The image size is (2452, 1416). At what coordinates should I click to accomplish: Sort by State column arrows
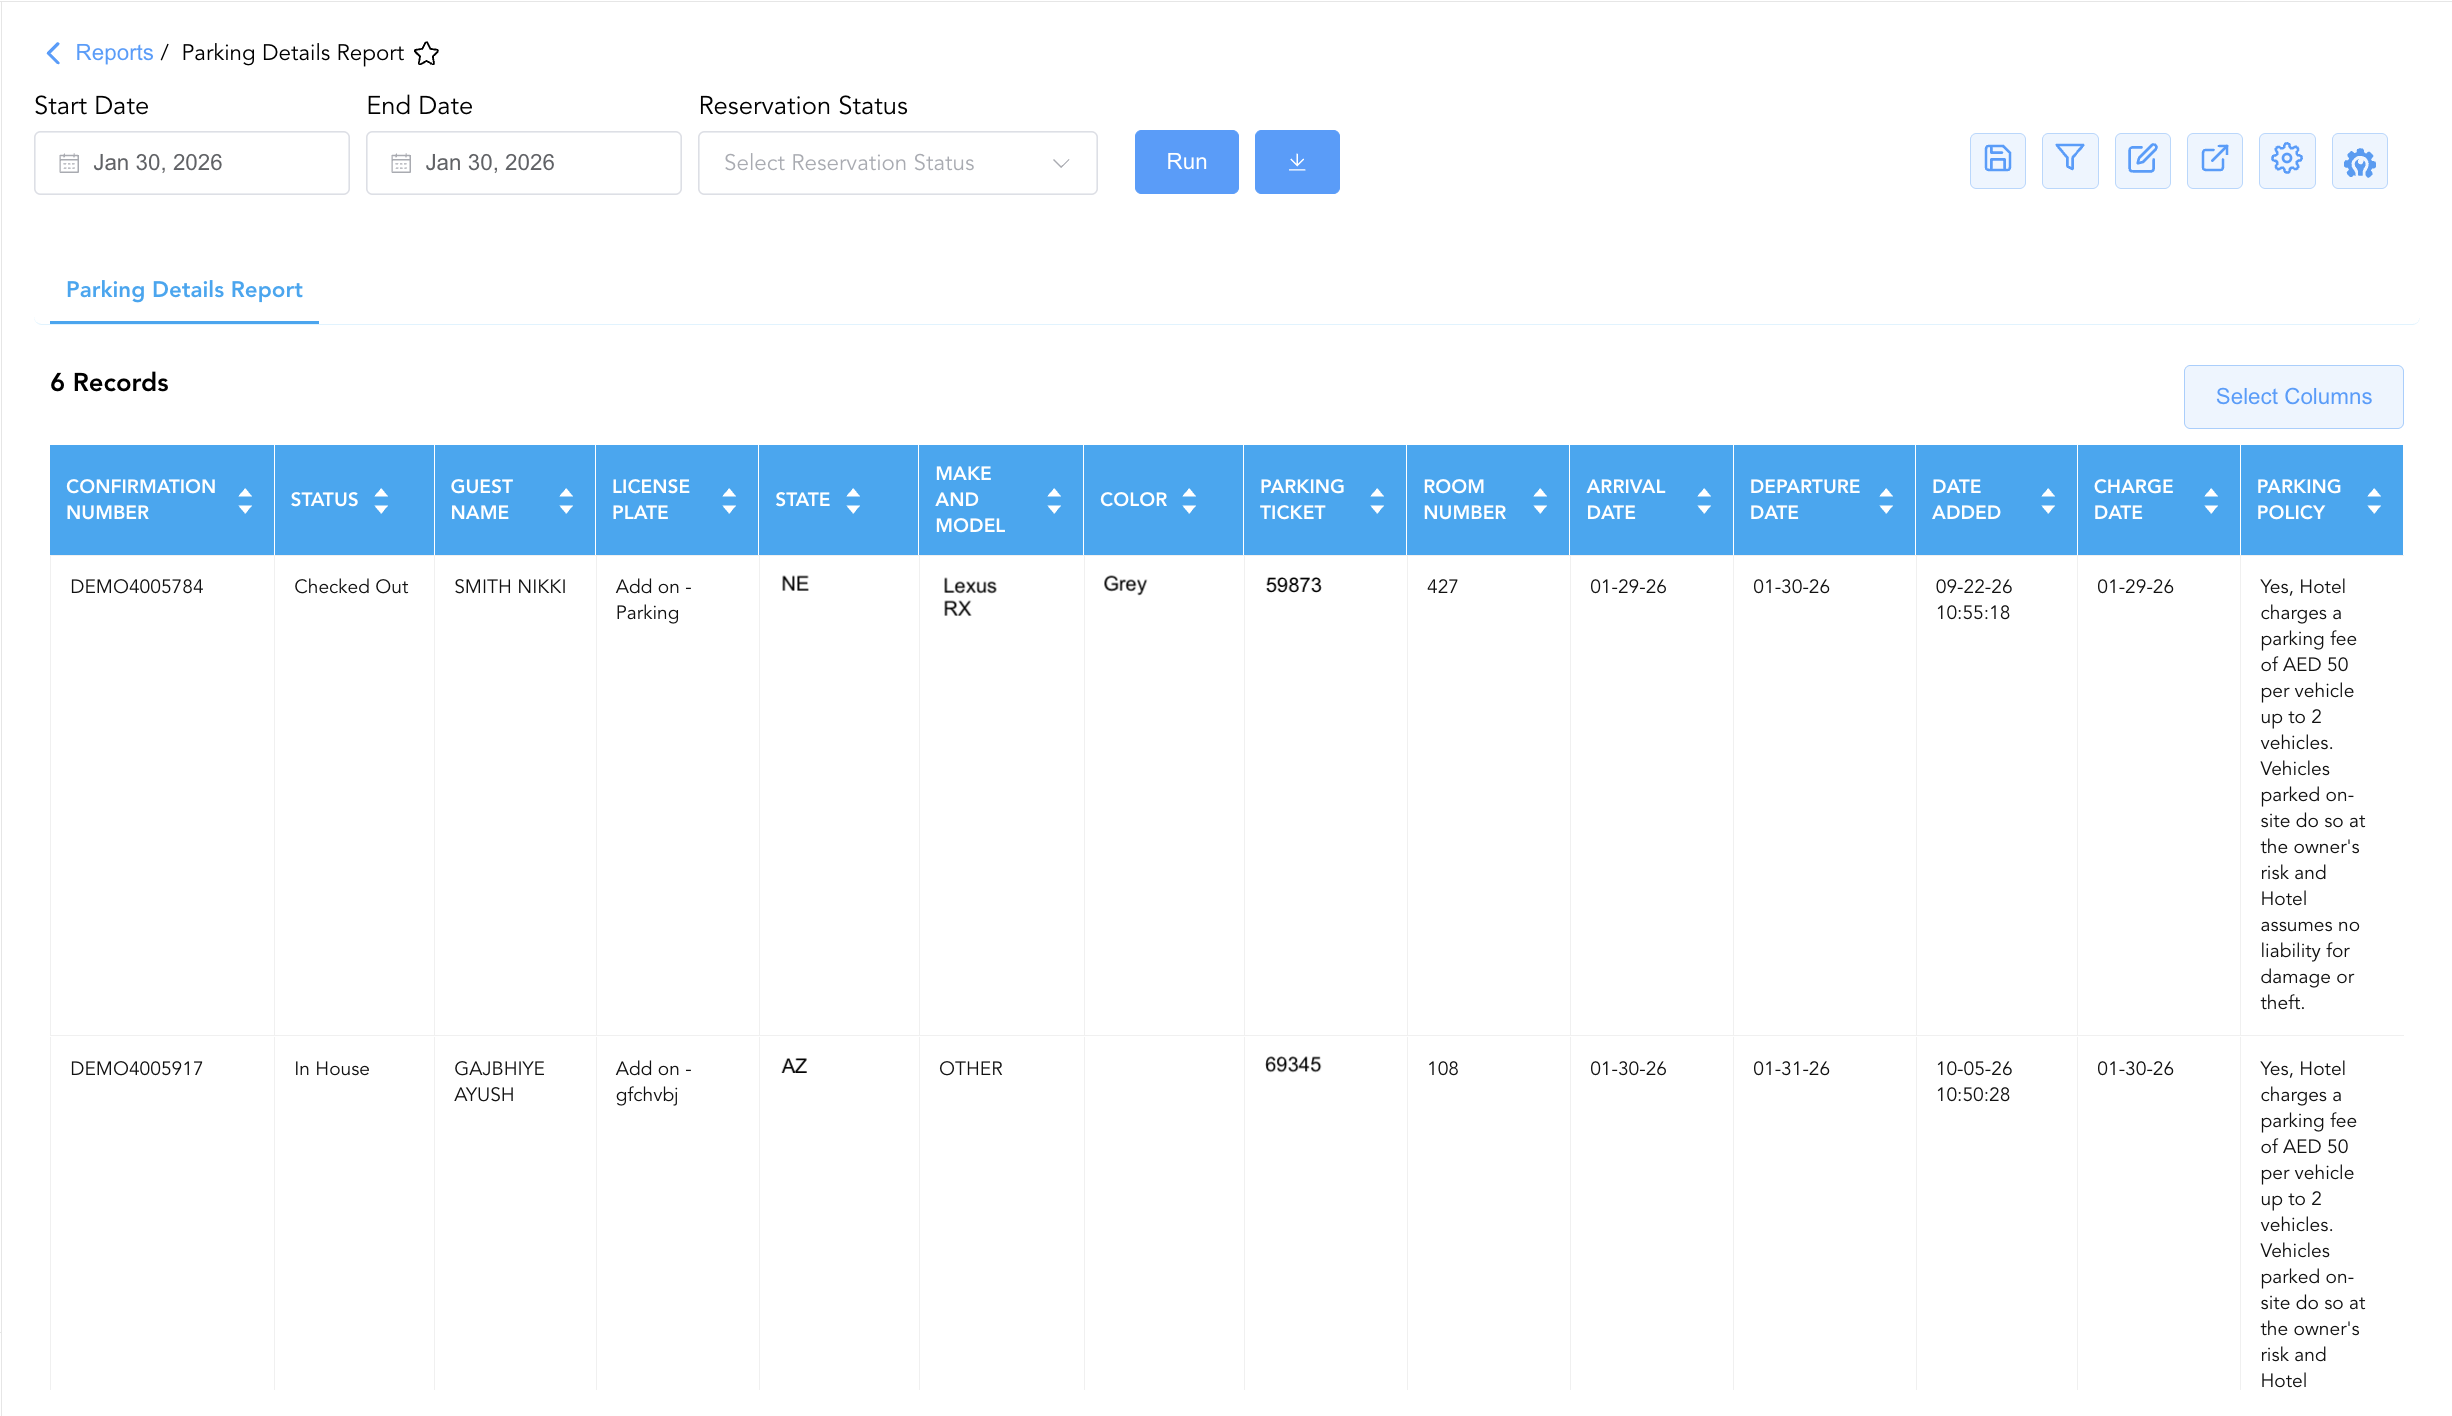(853, 500)
